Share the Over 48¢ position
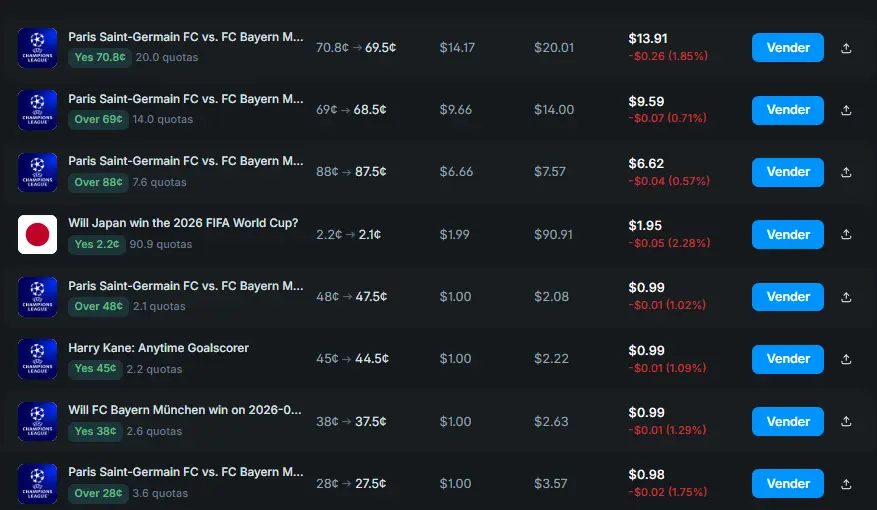Viewport: 877px width, 510px height. point(846,297)
